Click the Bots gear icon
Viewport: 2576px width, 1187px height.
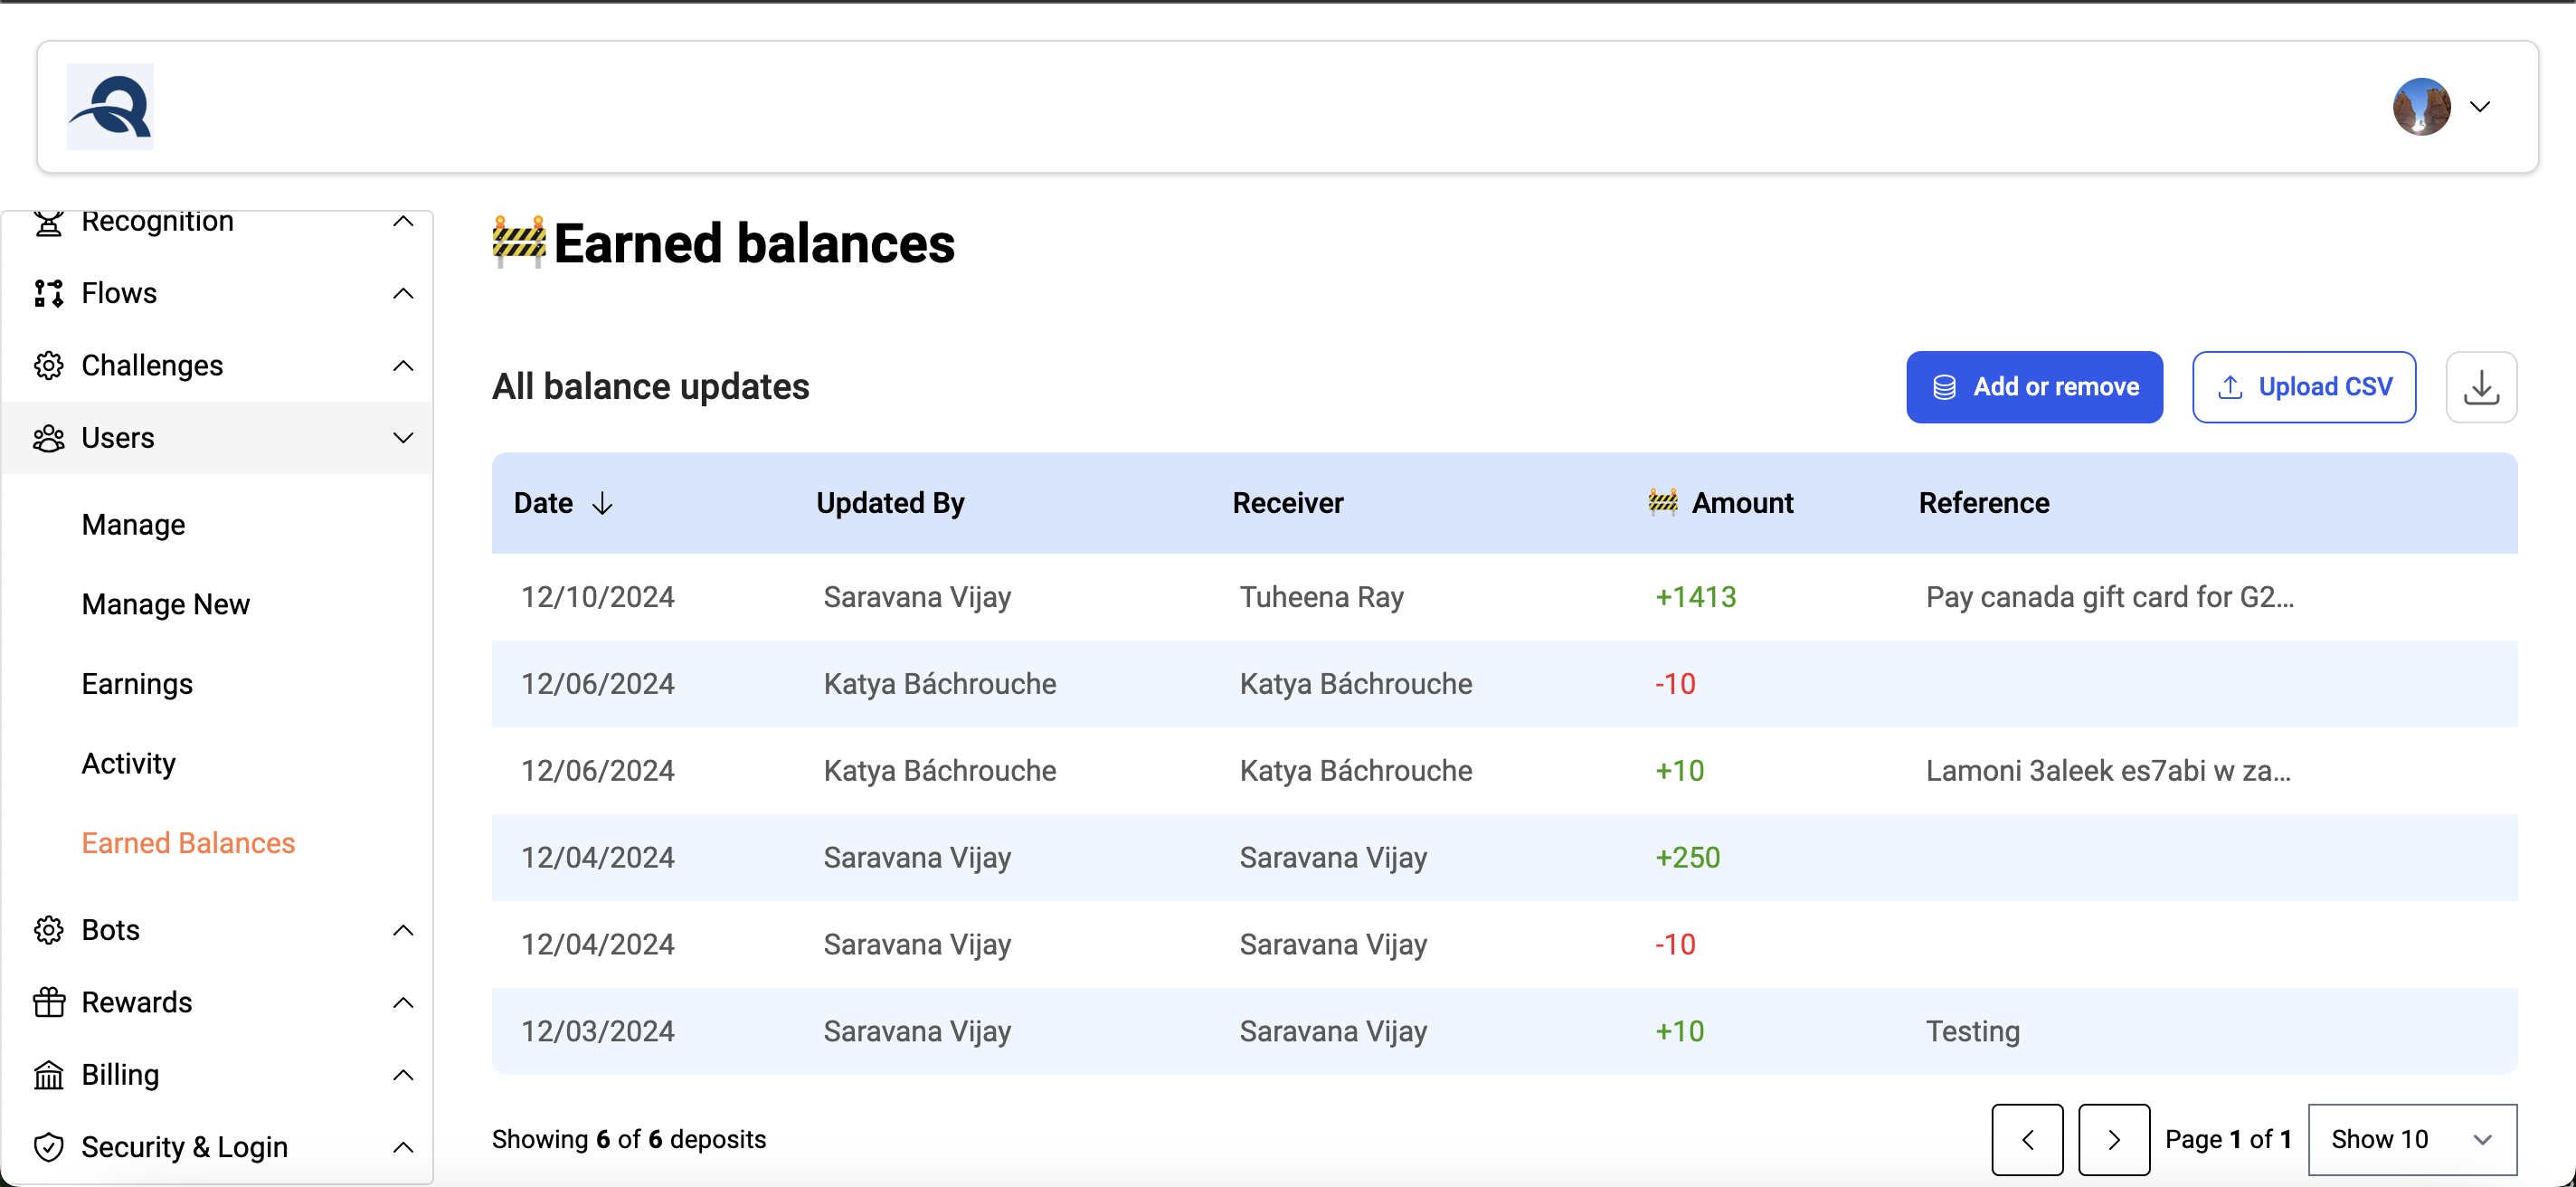click(x=48, y=930)
